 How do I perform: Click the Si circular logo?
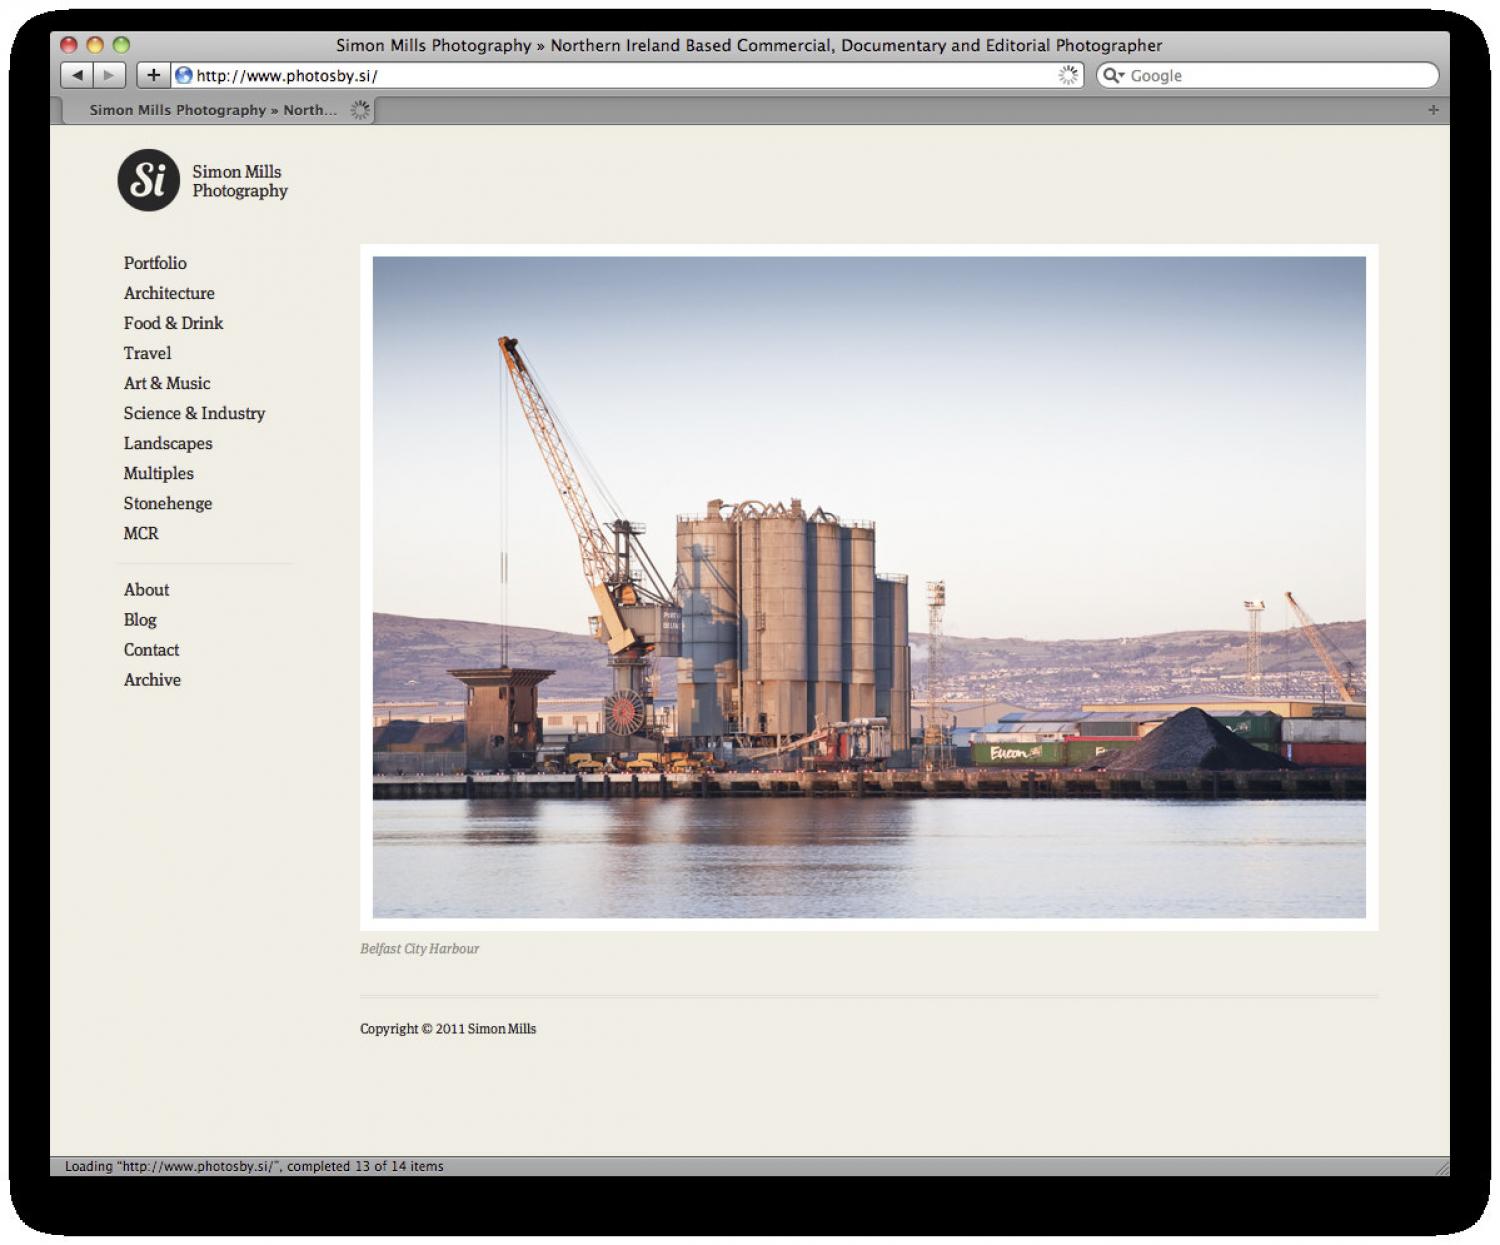point(149,181)
